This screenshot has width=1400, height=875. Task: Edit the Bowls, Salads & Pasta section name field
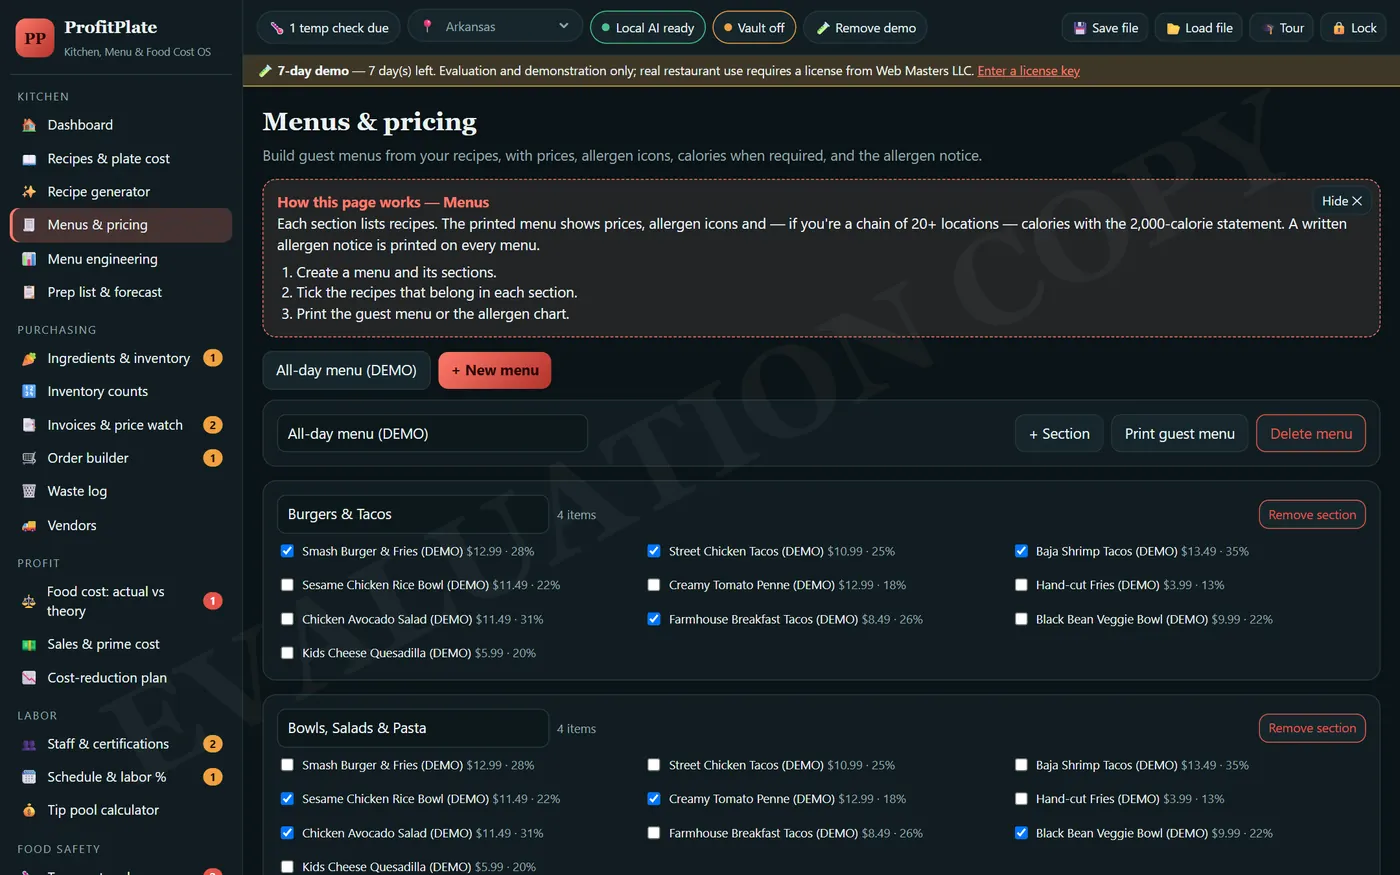413,728
